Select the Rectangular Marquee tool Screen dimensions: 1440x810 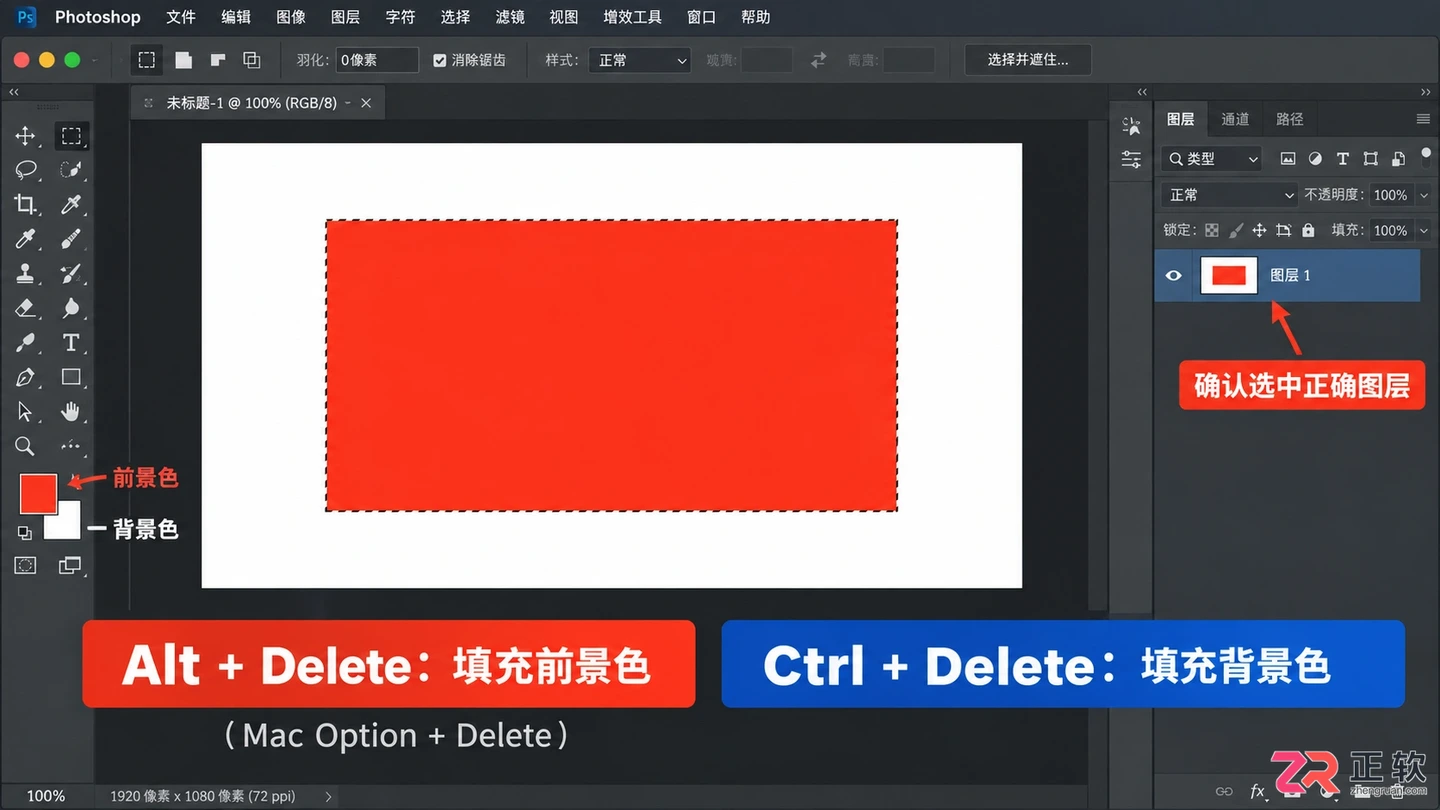point(70,136)
